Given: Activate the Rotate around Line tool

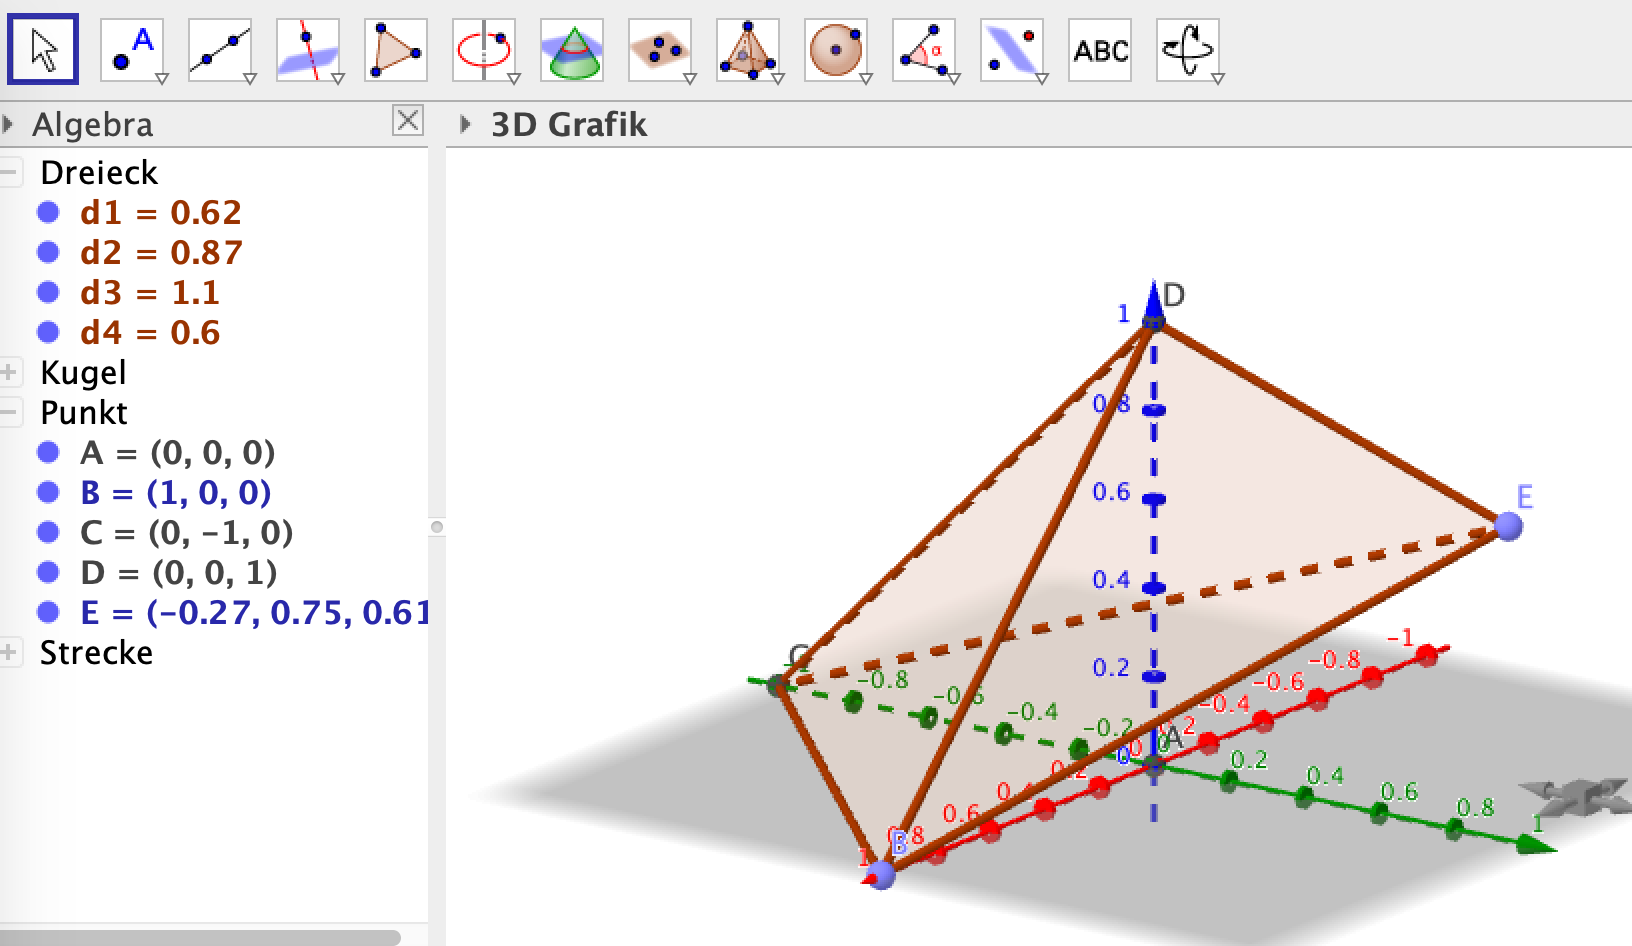Looking at the screenshot, I should [485, 47].
